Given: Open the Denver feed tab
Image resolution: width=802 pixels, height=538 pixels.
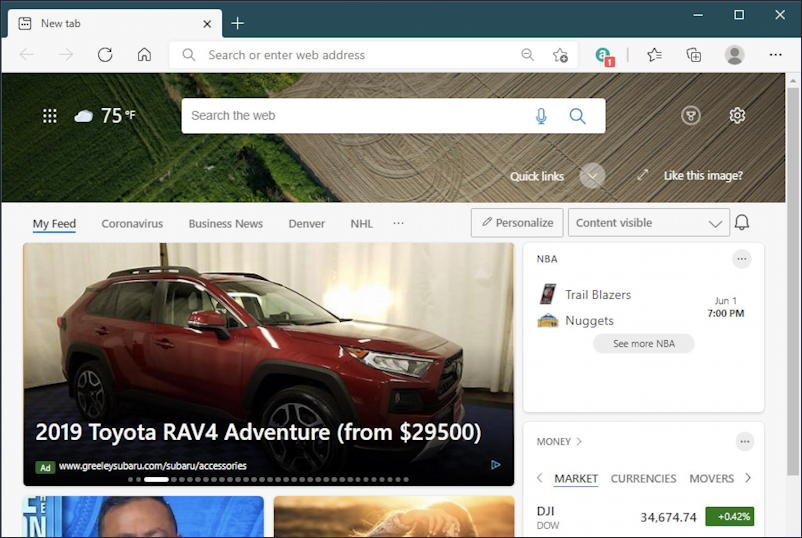Looking at the screenshot, I should click(306, 223).
